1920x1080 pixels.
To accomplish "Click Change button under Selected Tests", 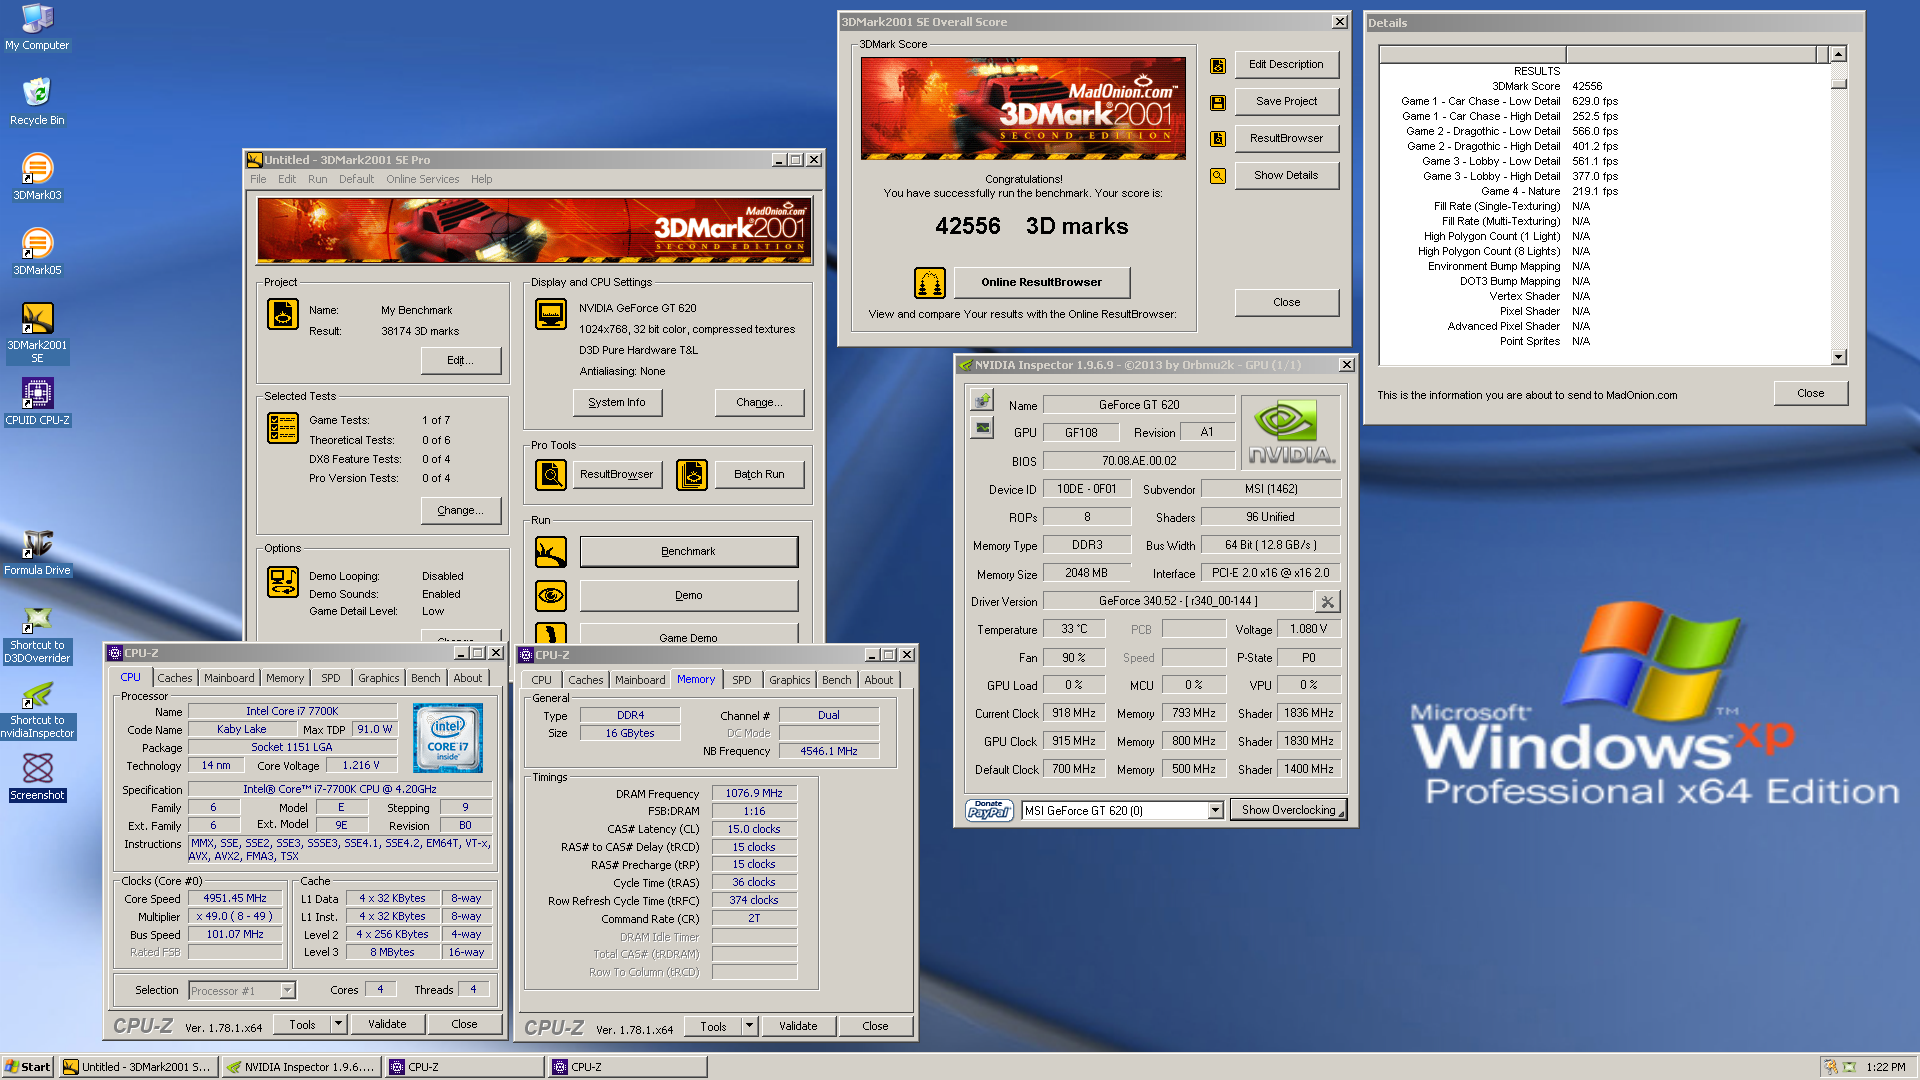I will 460,510.
